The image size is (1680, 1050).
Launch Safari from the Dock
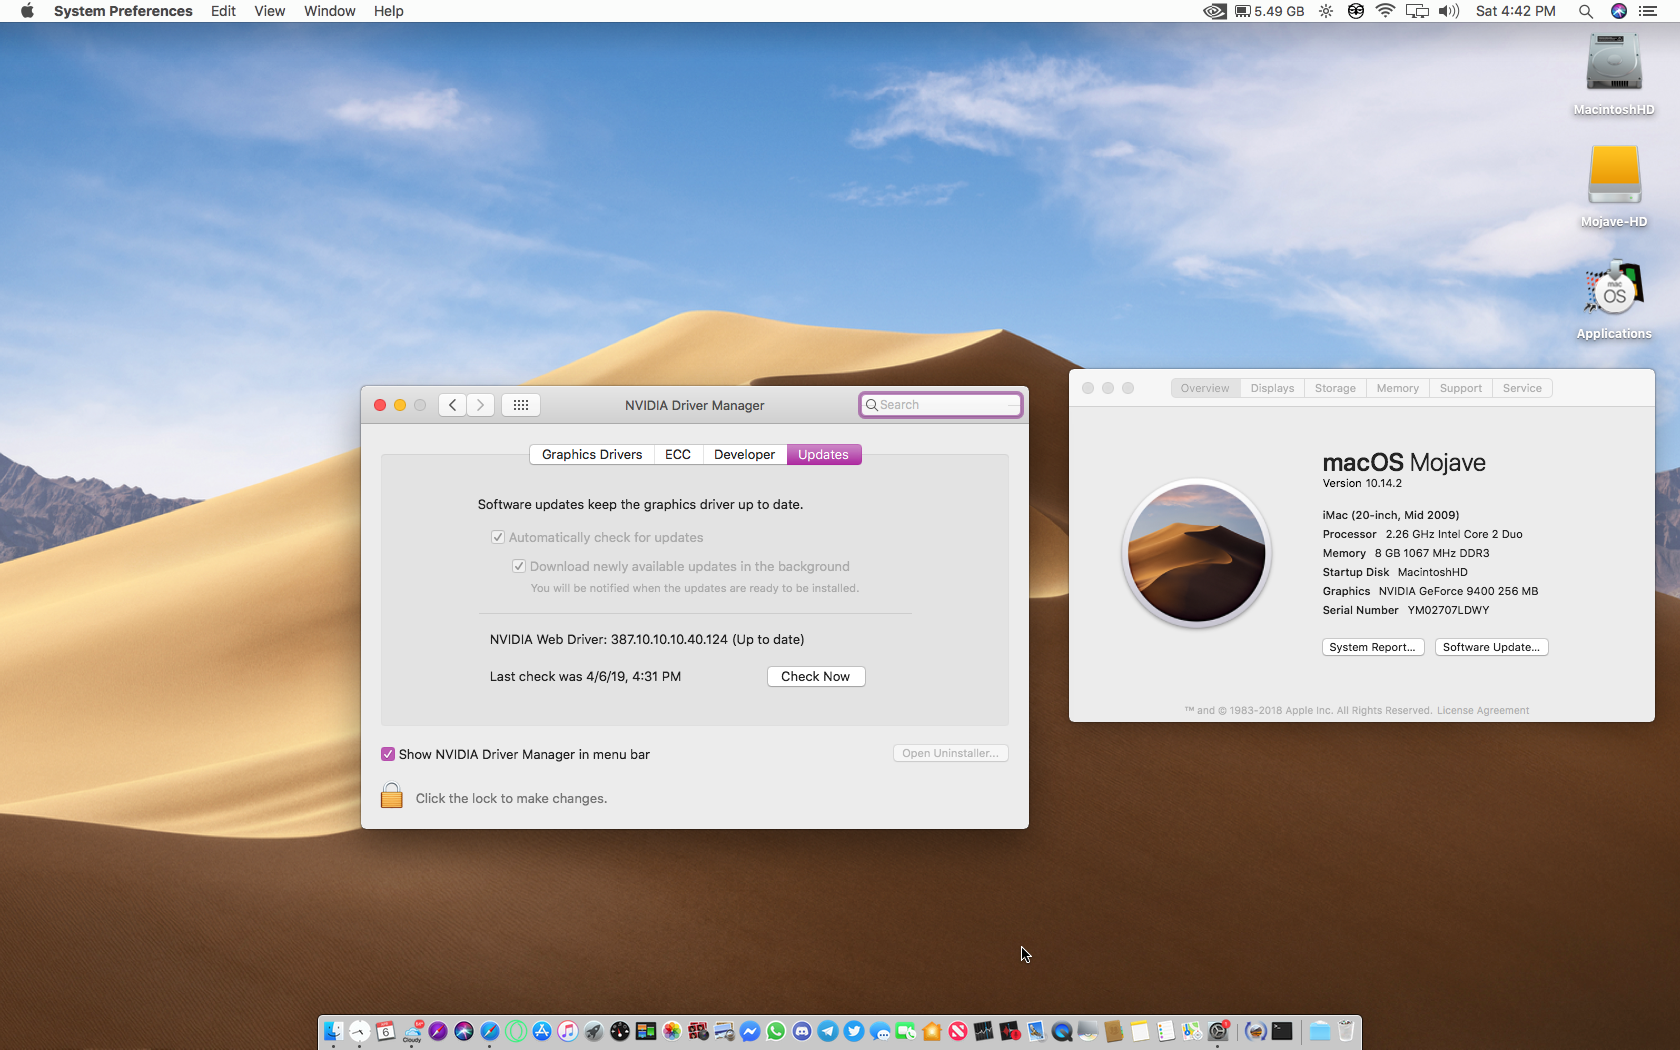click(490, 1031)
